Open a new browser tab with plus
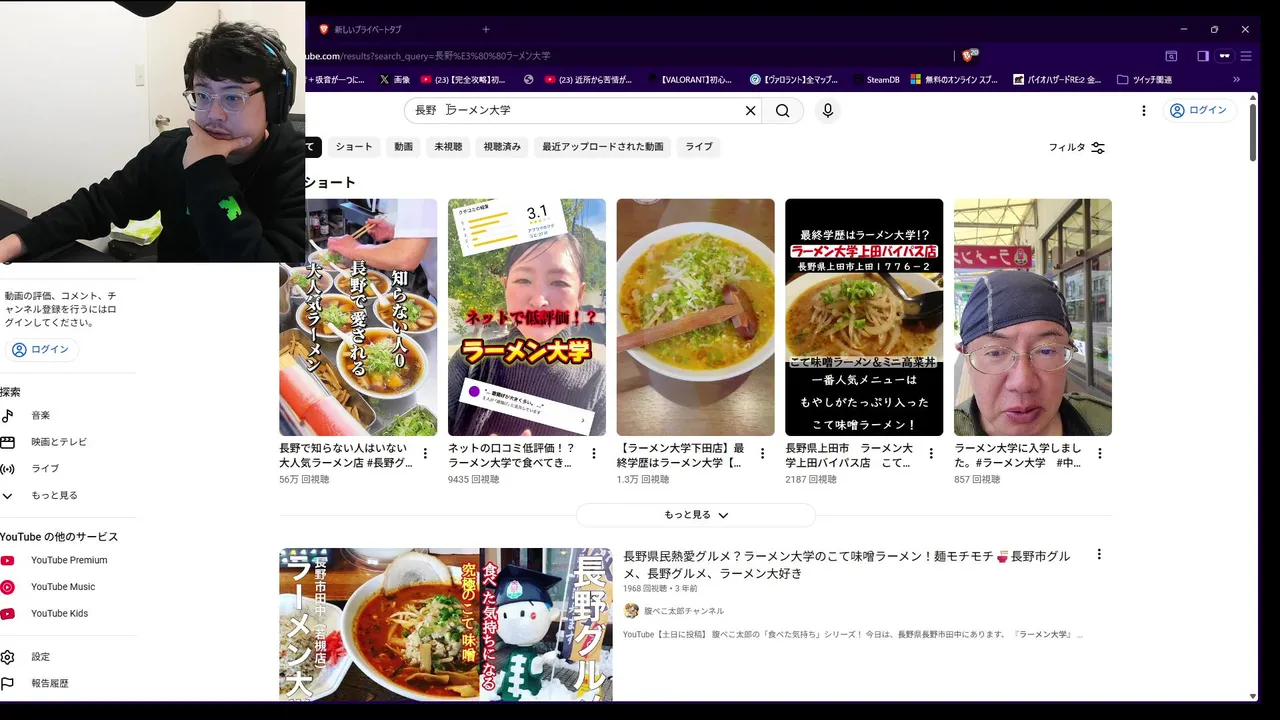Screen dimensions: 1280x720 tap(486, 30)
